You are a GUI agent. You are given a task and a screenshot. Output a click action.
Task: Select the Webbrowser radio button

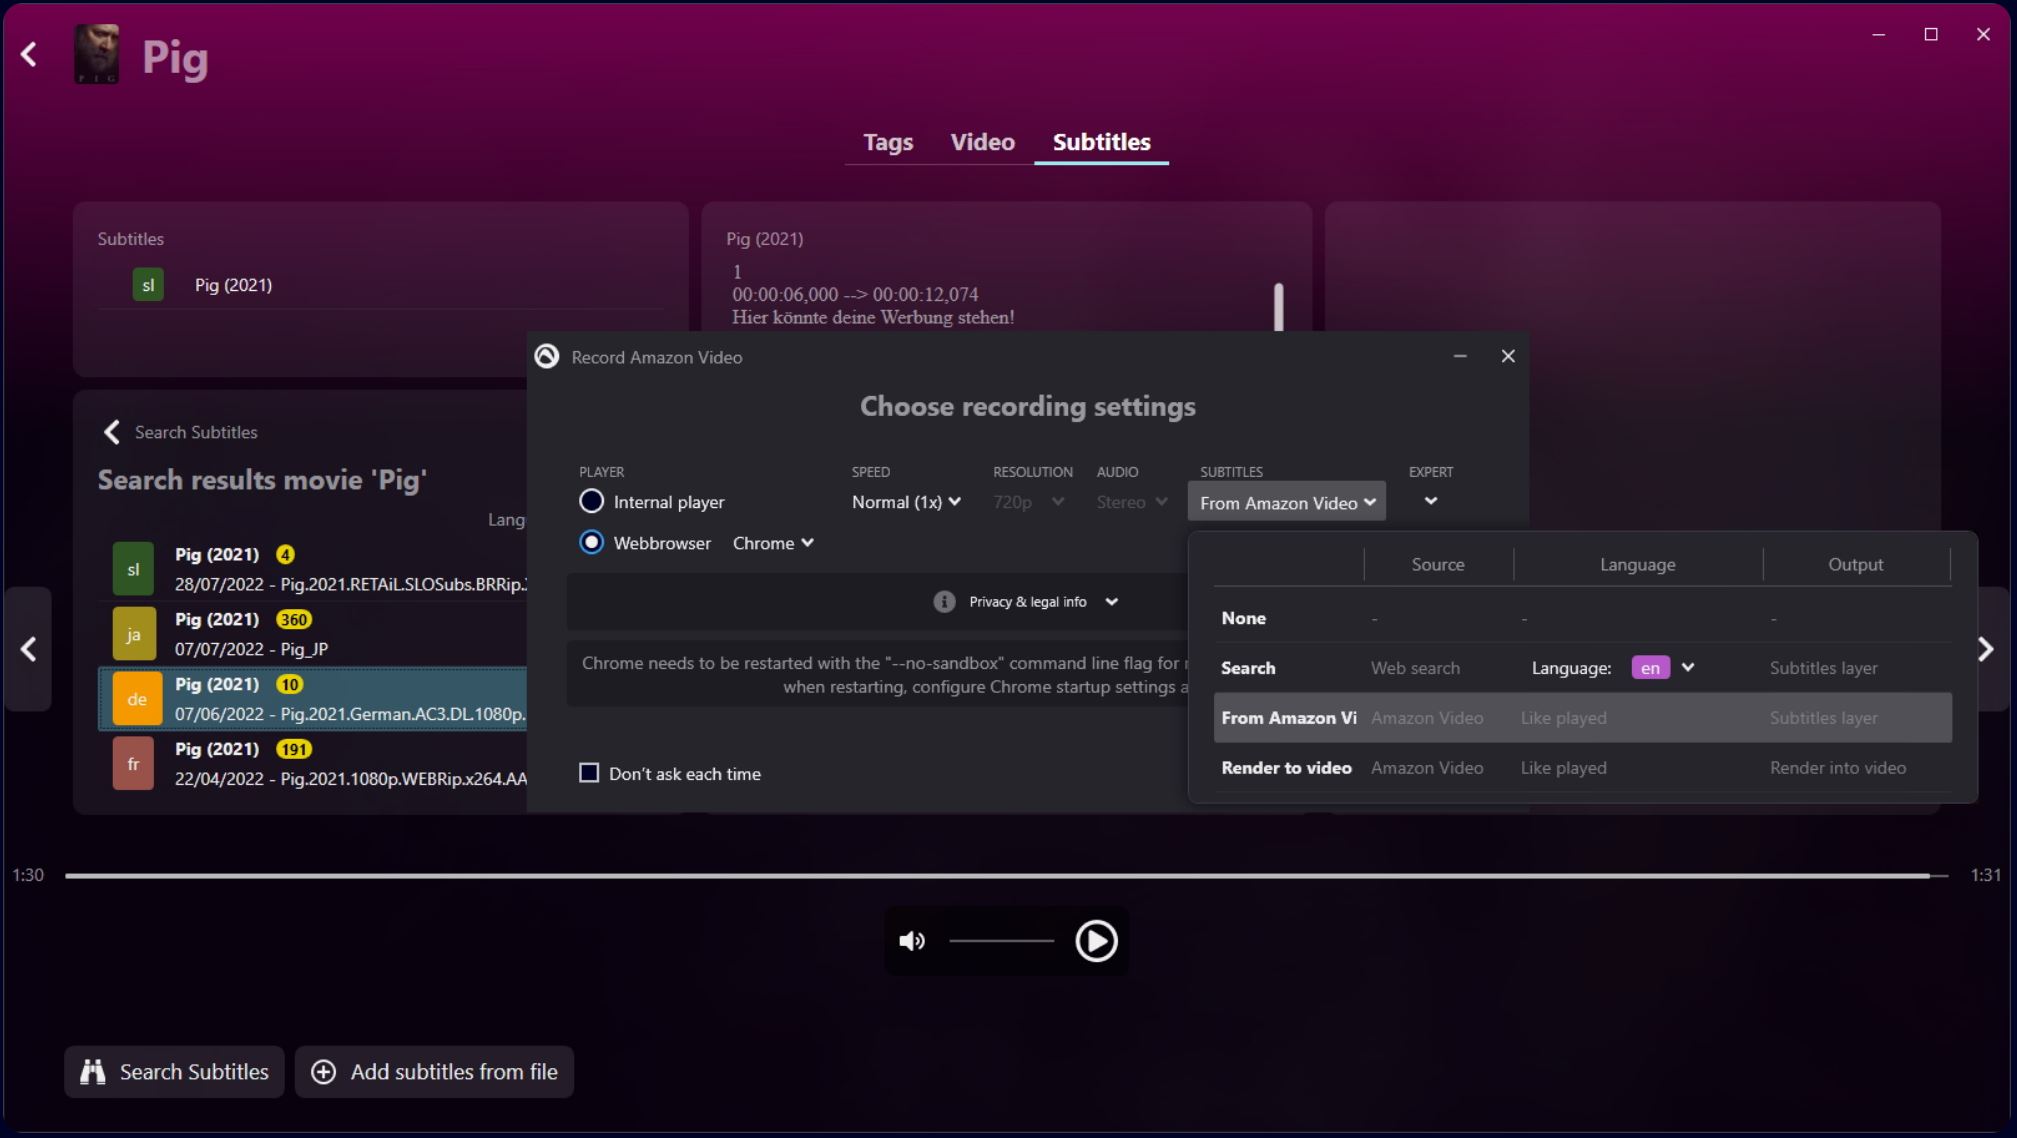click(592, 542)
